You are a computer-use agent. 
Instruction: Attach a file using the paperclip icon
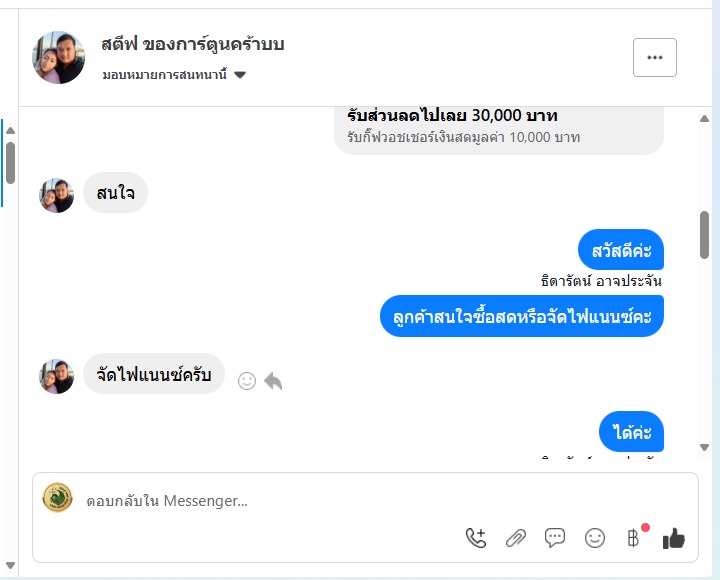point(515,538)
